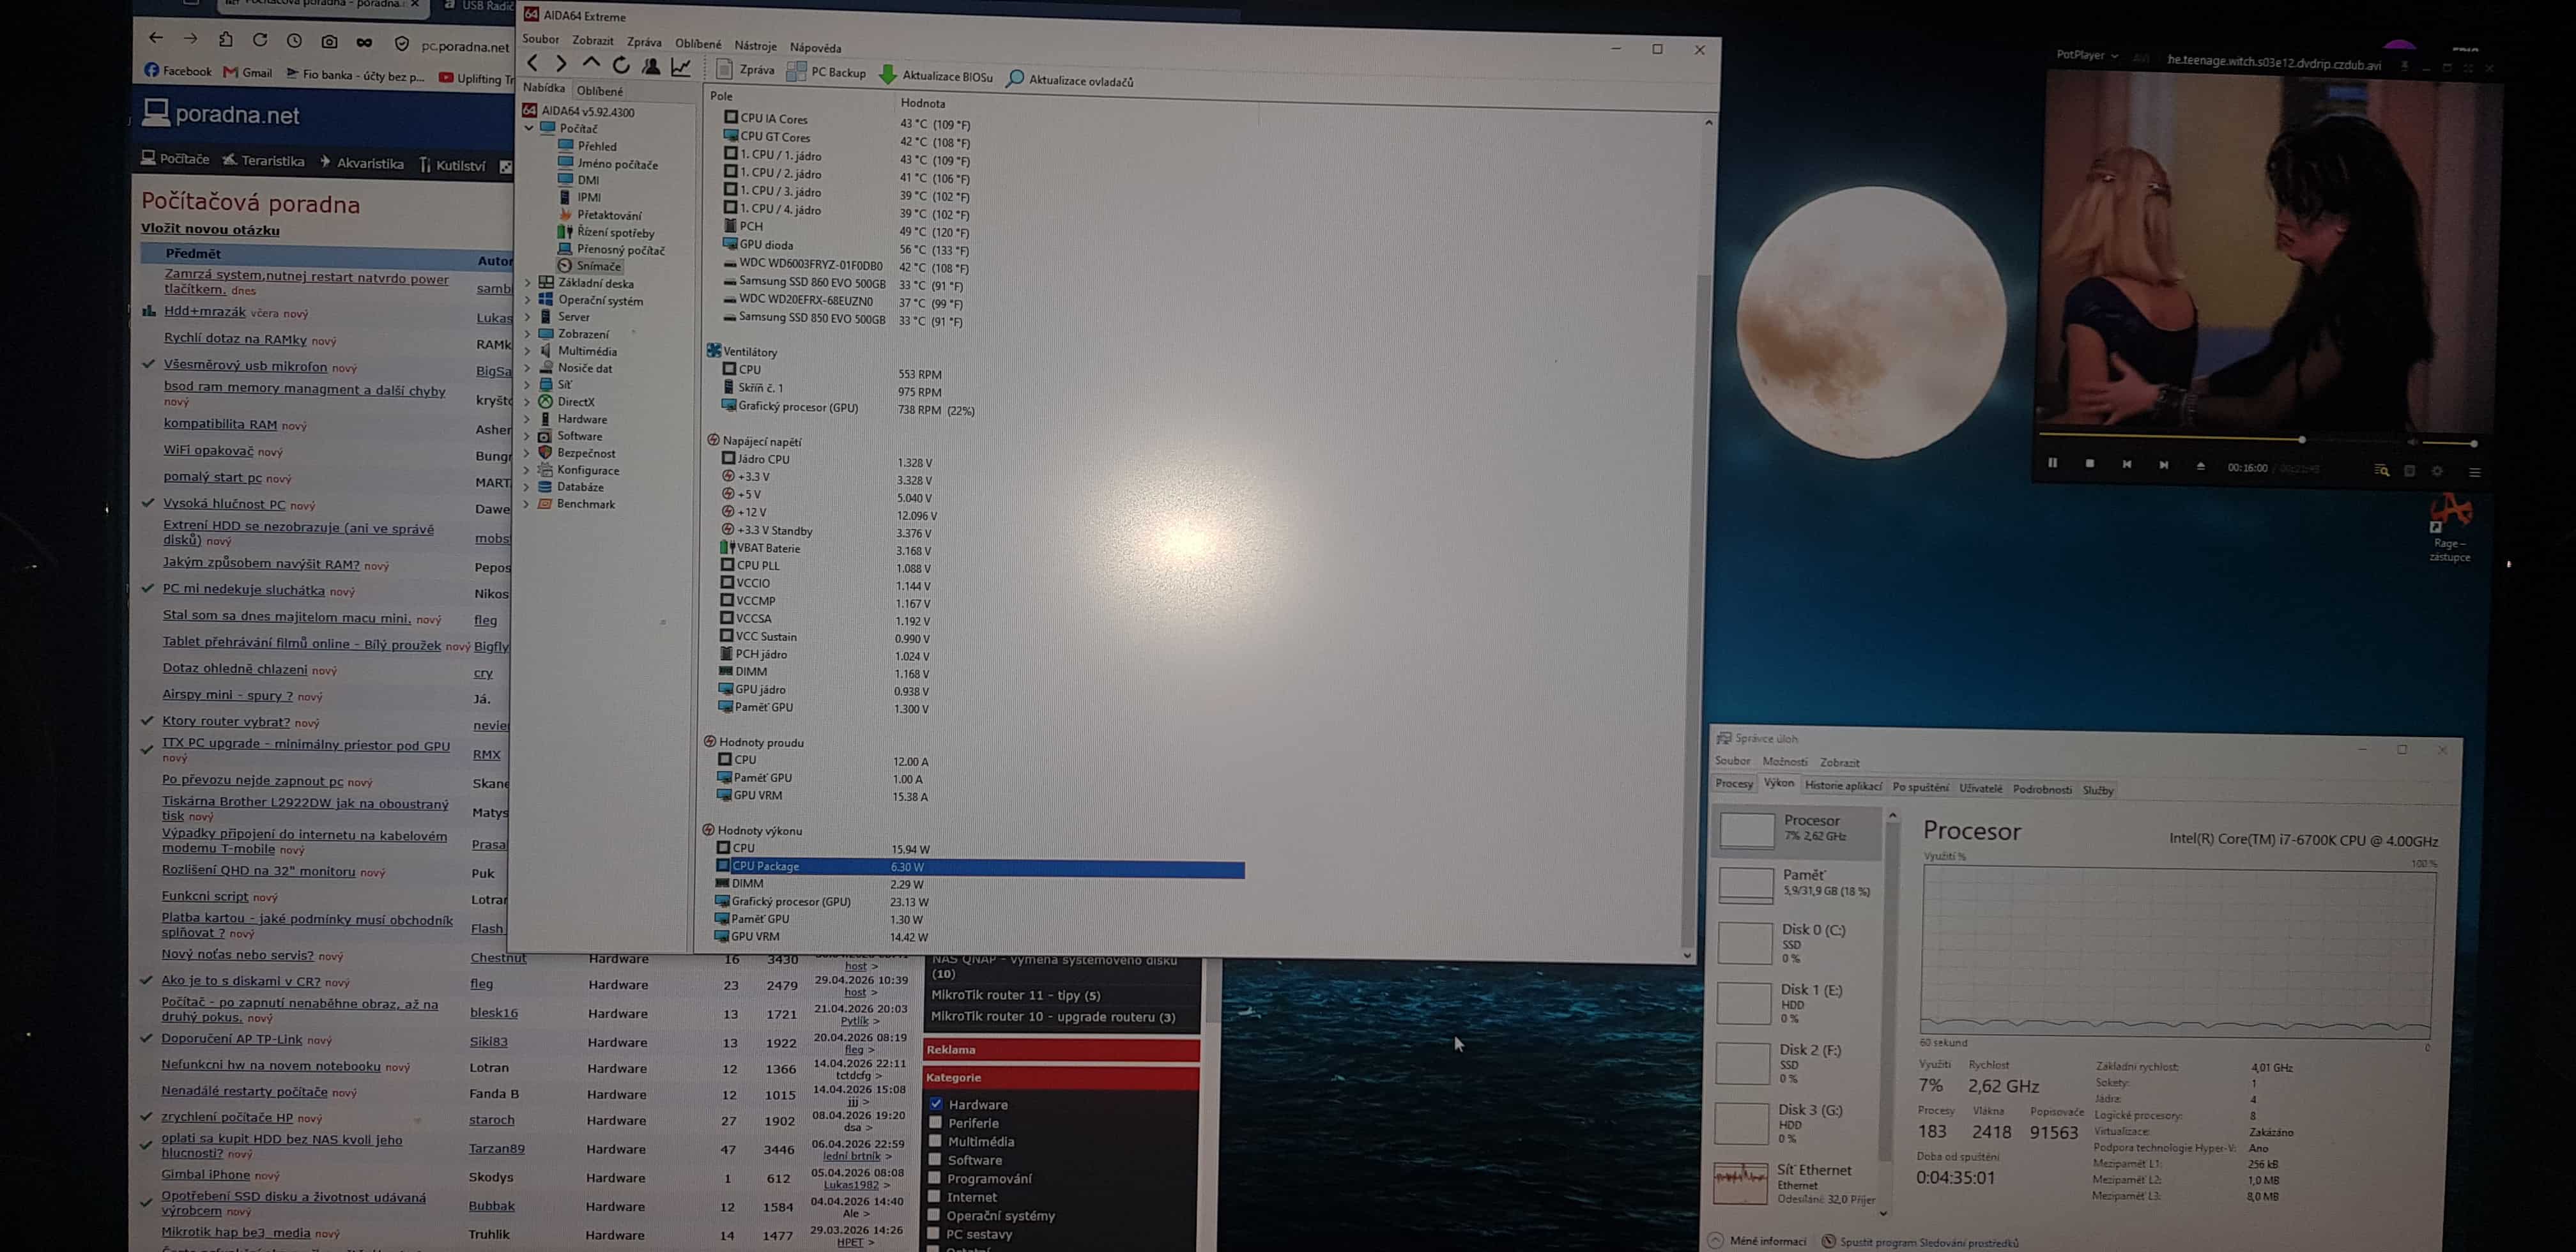Open the PotPlayer title dropdown menu
The width and height of the screenshot is (2576, 1252).
(x=2087, y=55)
